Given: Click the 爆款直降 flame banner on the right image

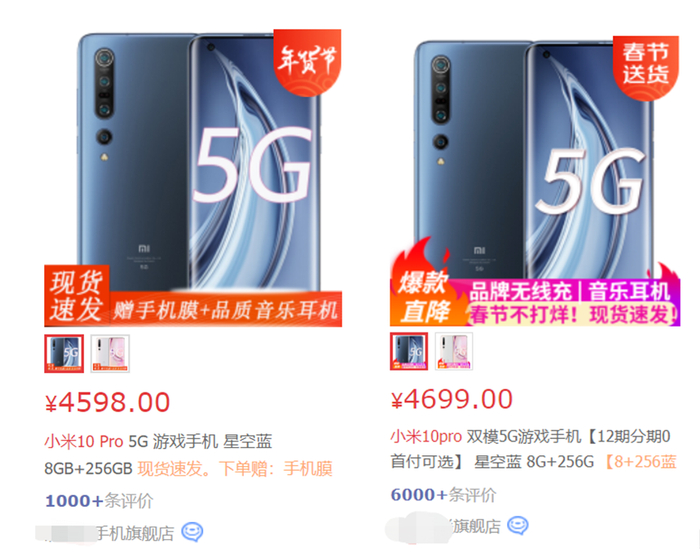Looking at the screenshot, I should [x=424, y=297].
